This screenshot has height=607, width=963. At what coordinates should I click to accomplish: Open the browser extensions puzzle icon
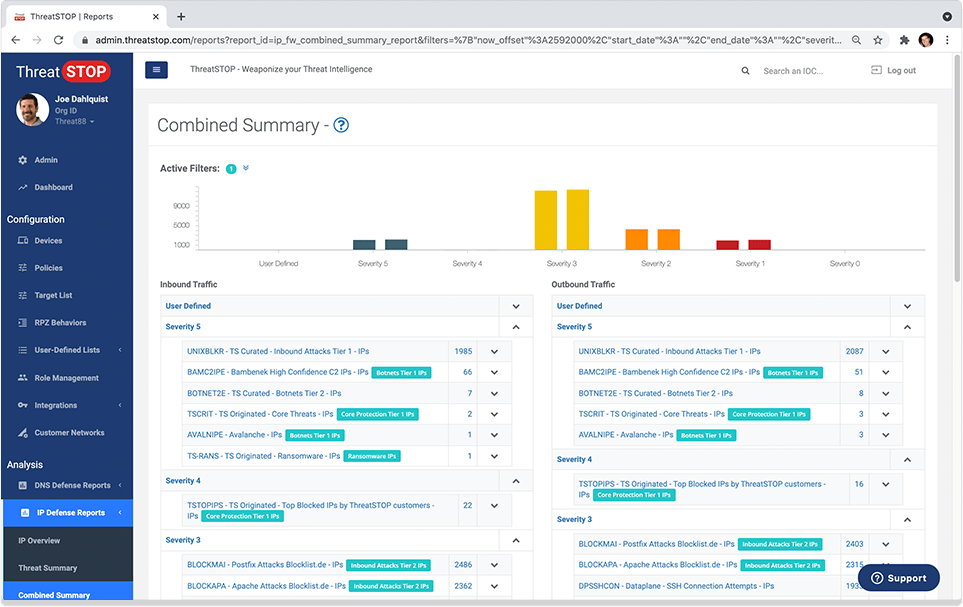point(904,40)
